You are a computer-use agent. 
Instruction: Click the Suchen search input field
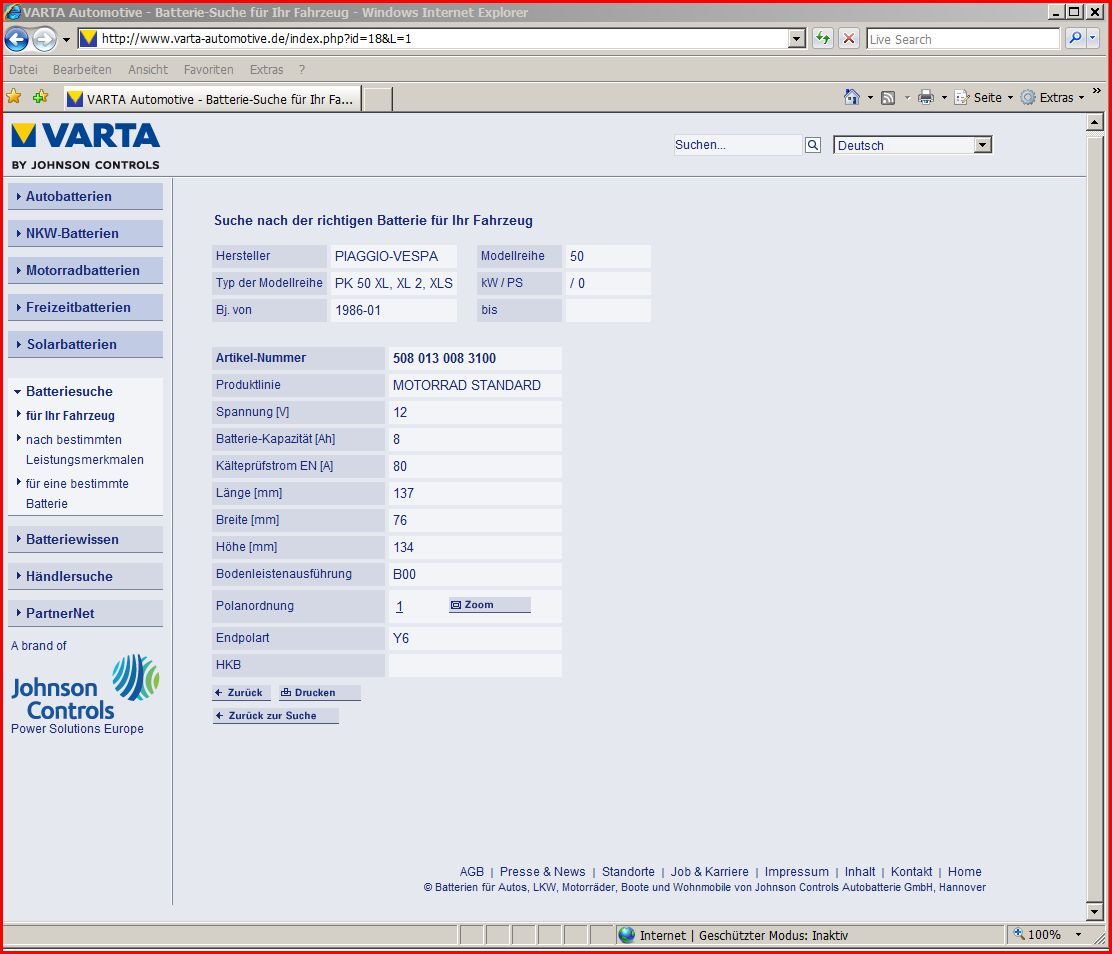coord(737,145)
